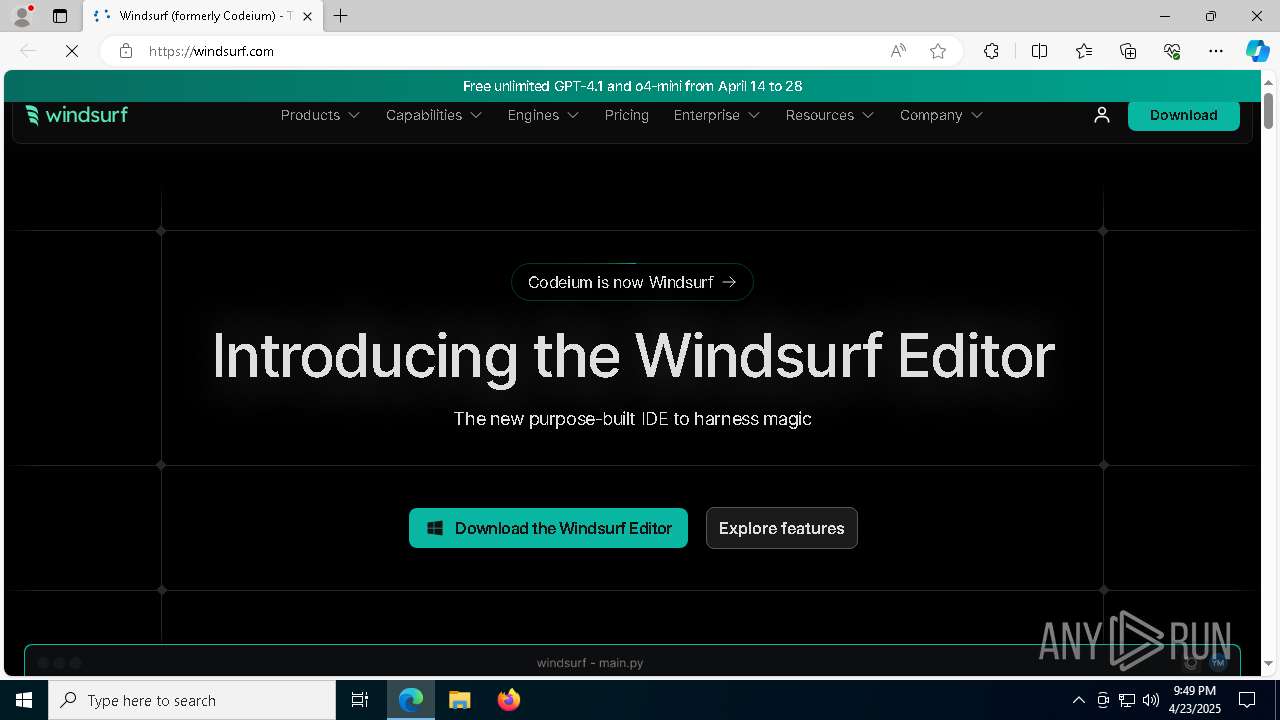
Task: Follow the Codeium is now Windsurf link
Action: [632, 282]
